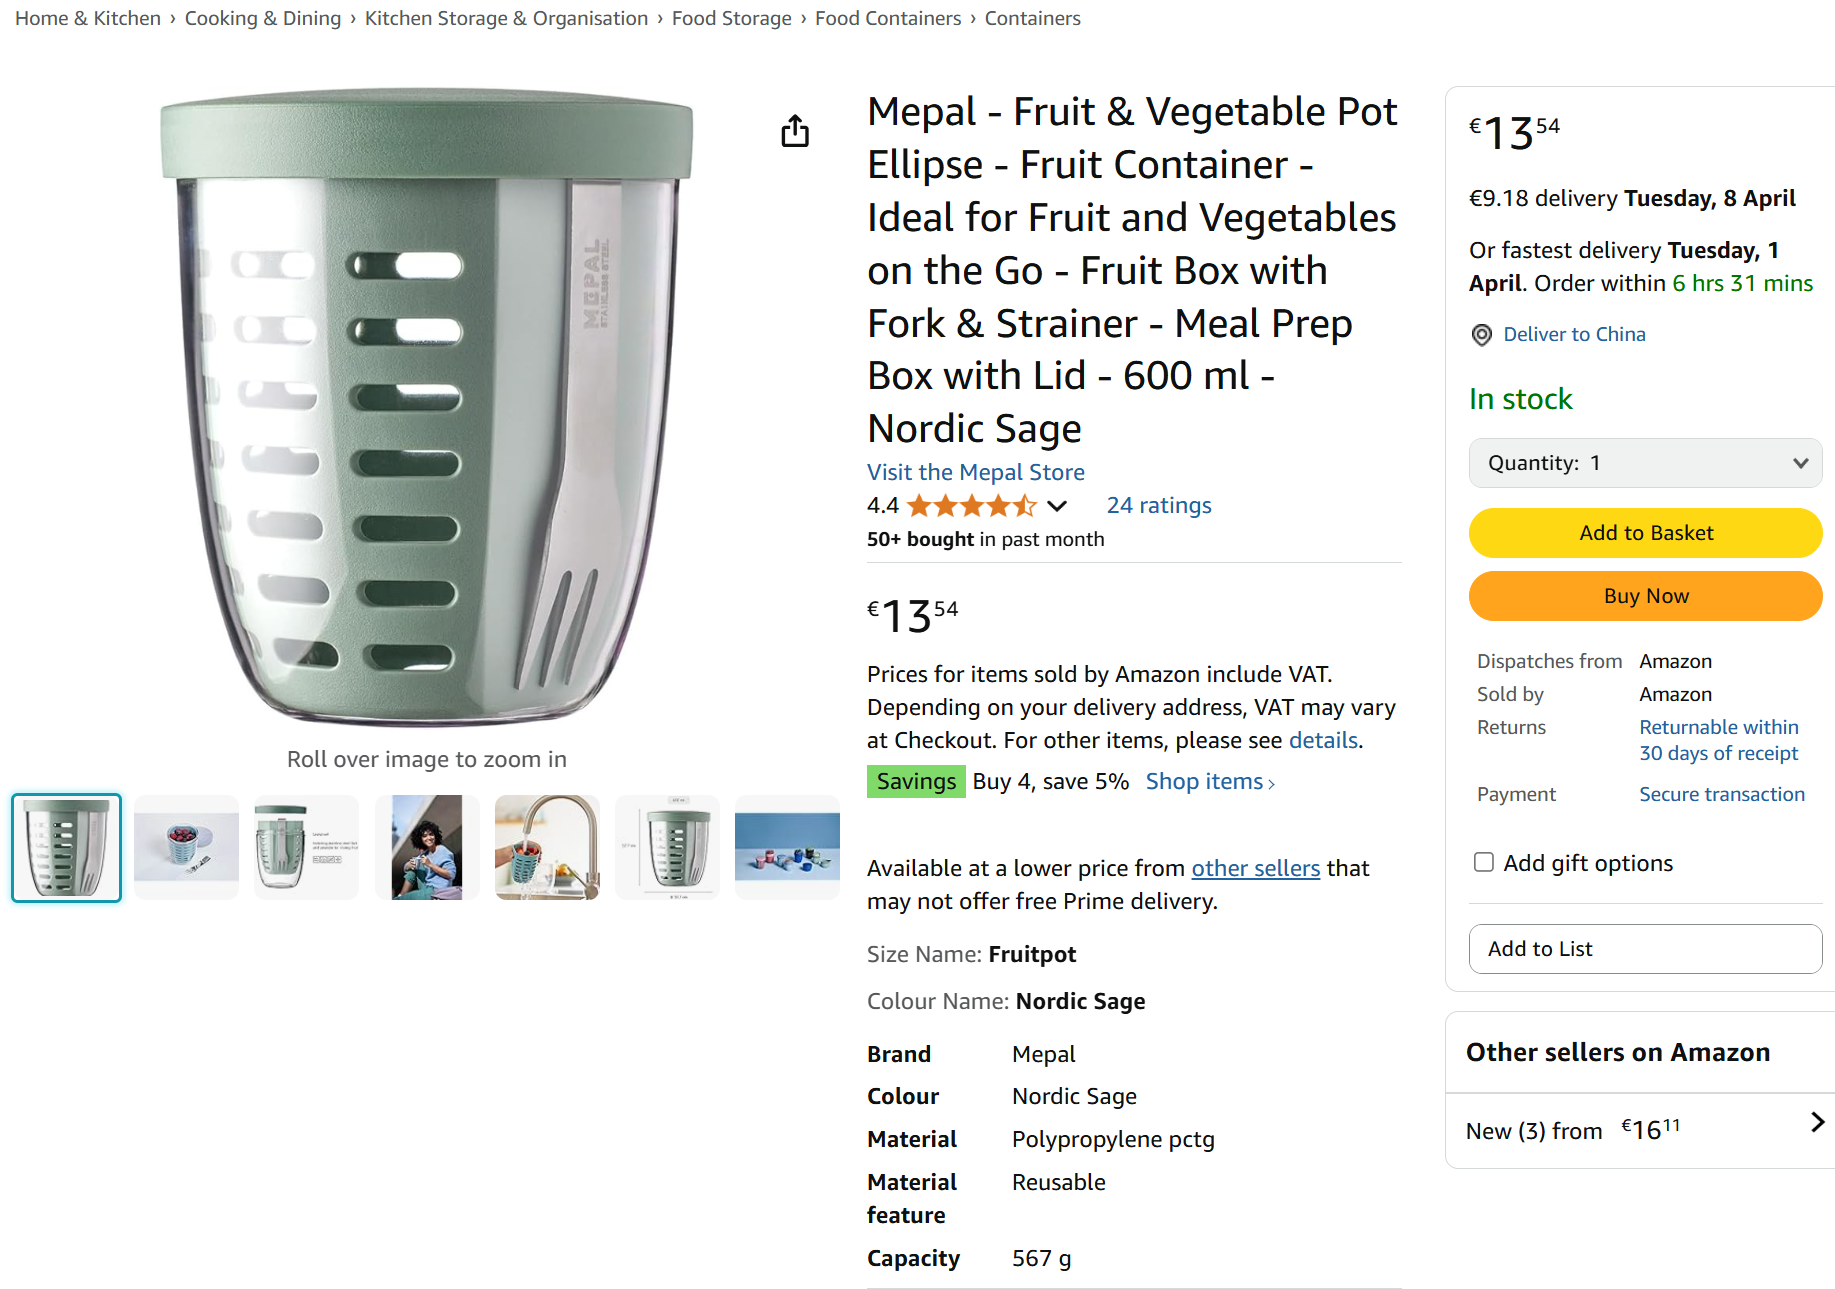Select the bowl with berries thumbnail

[x=187, y=847]
